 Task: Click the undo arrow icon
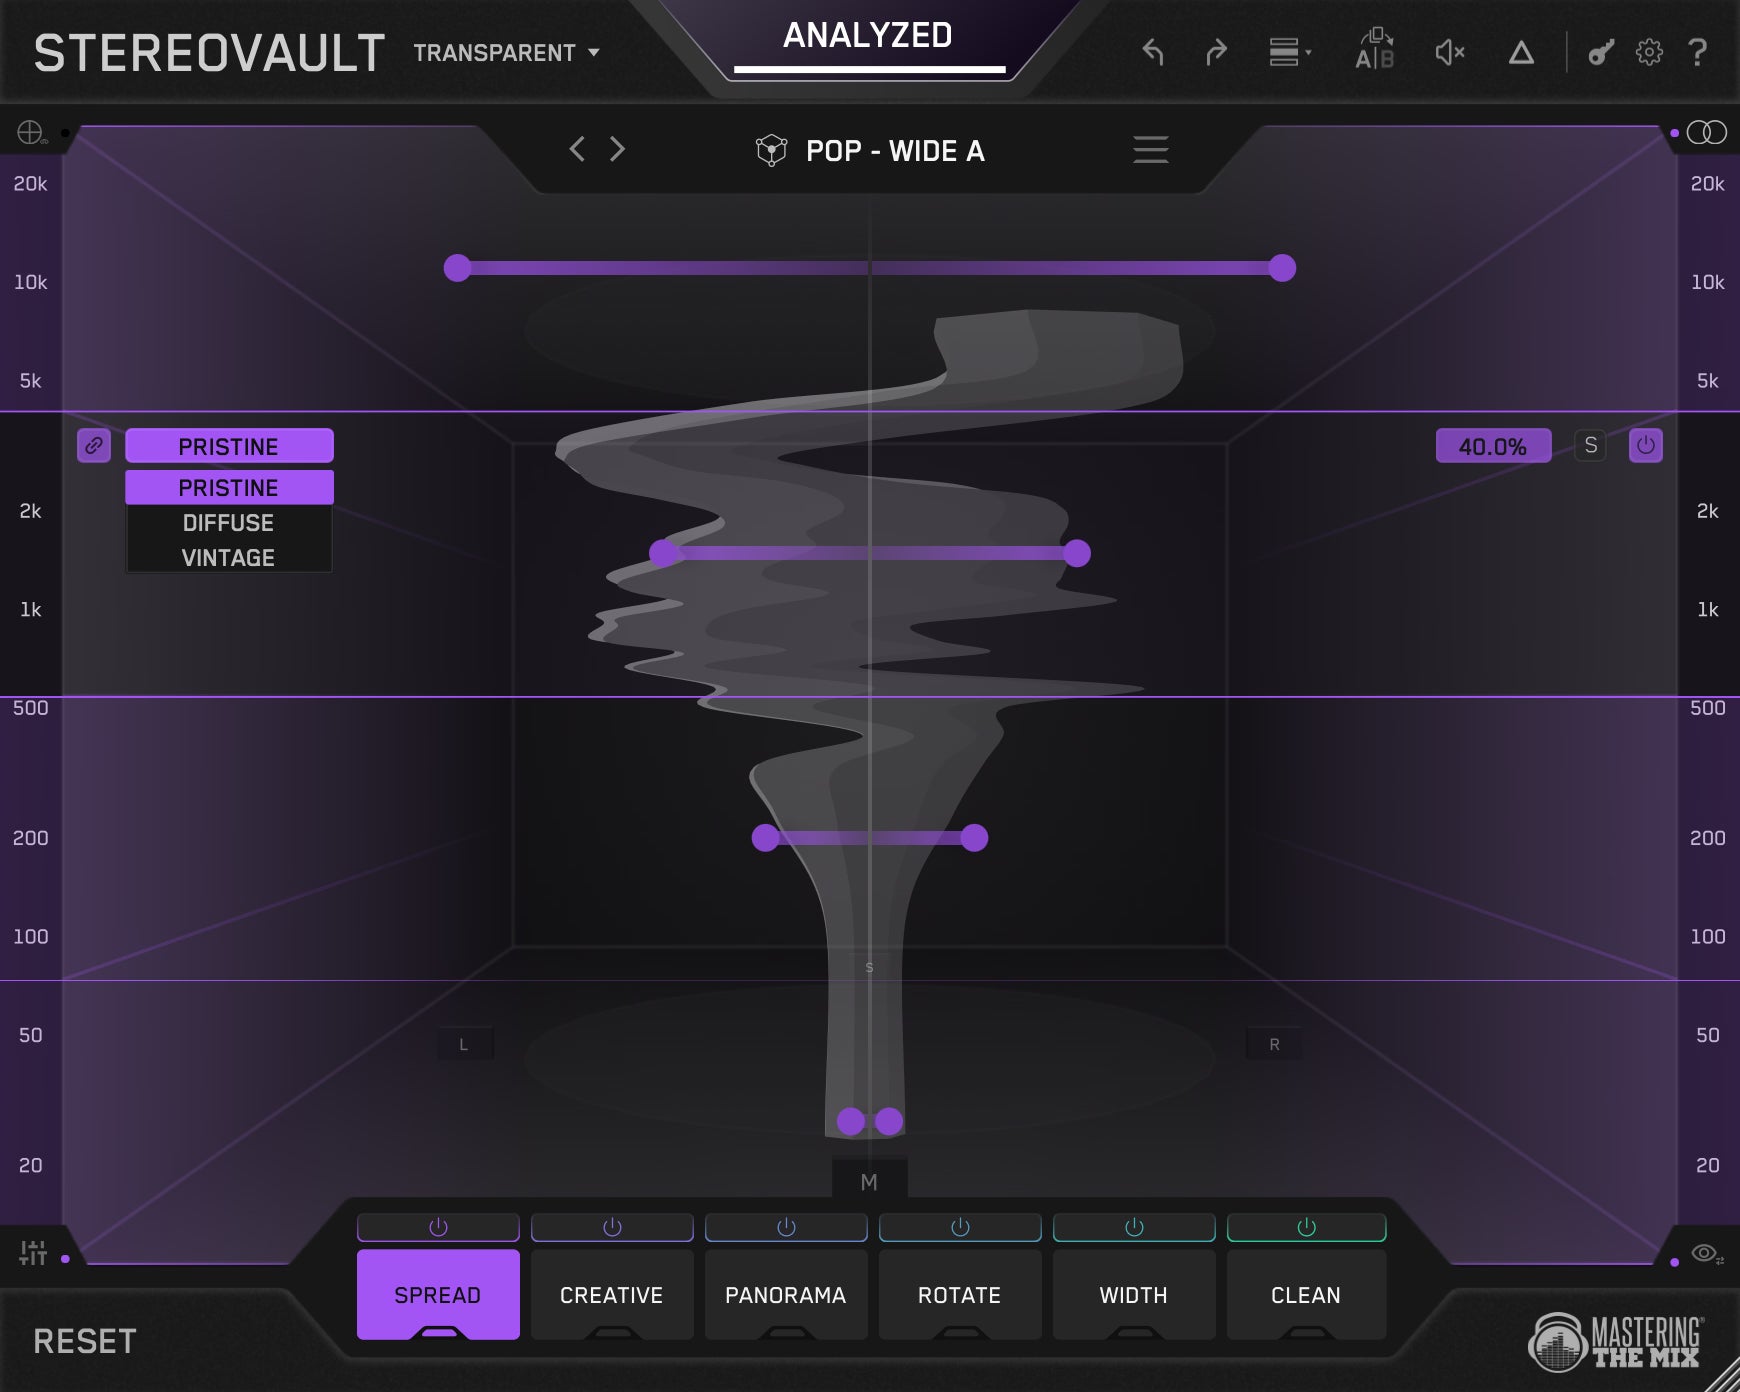(x=1153, y=52)
